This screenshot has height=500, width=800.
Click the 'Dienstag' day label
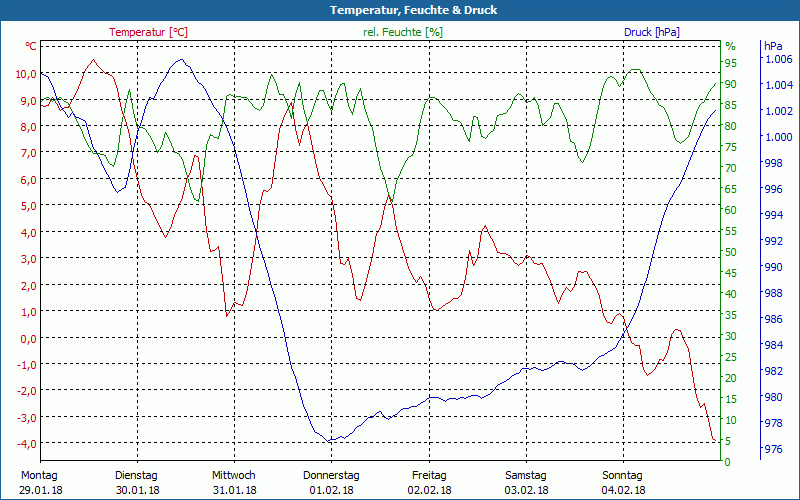pyautogui.click(x=136, y=476)
